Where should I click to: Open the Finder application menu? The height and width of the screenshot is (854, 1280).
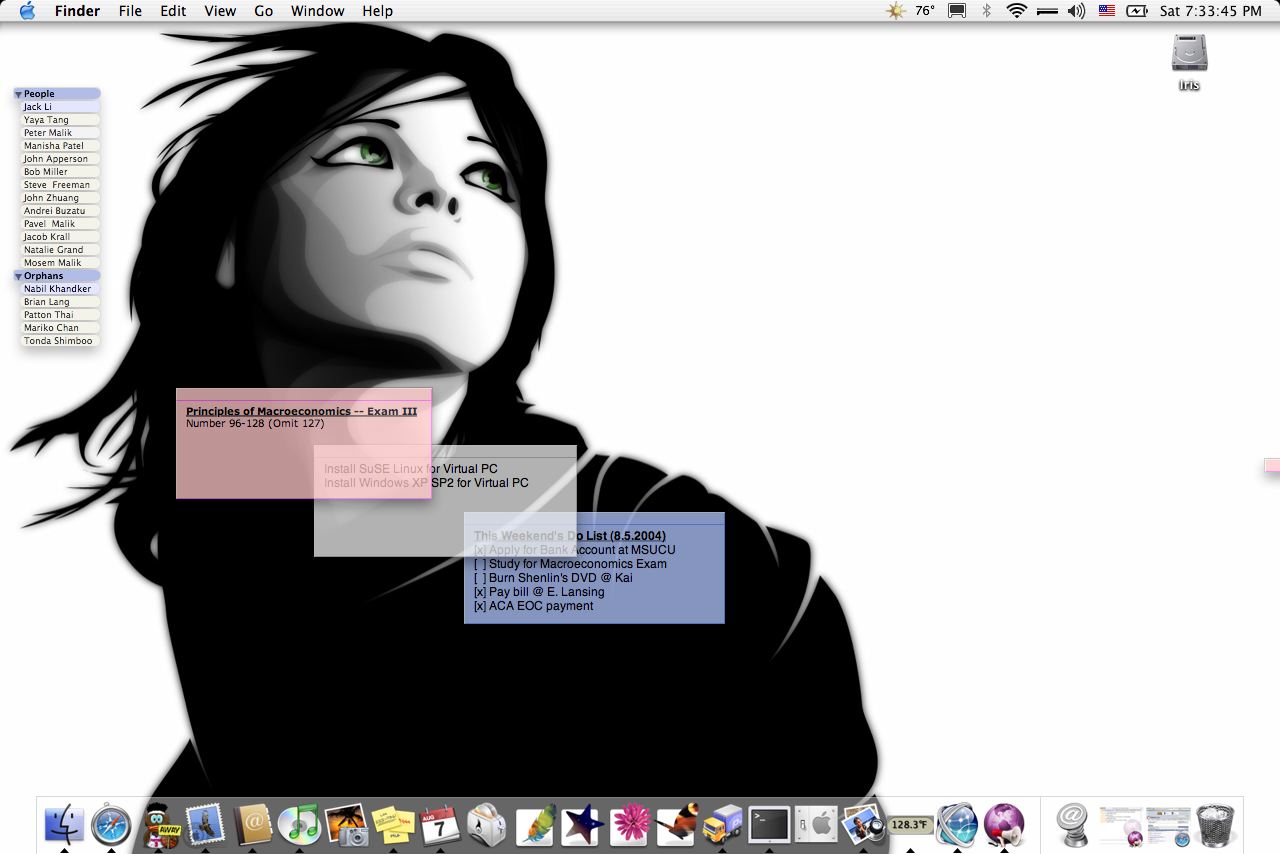[76, 11]
